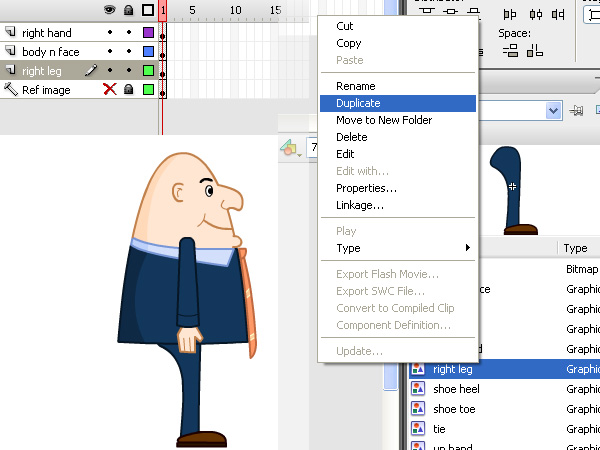Click distribute right edge icon in Align panel
600x450 pixels.
tap(558, 15)
